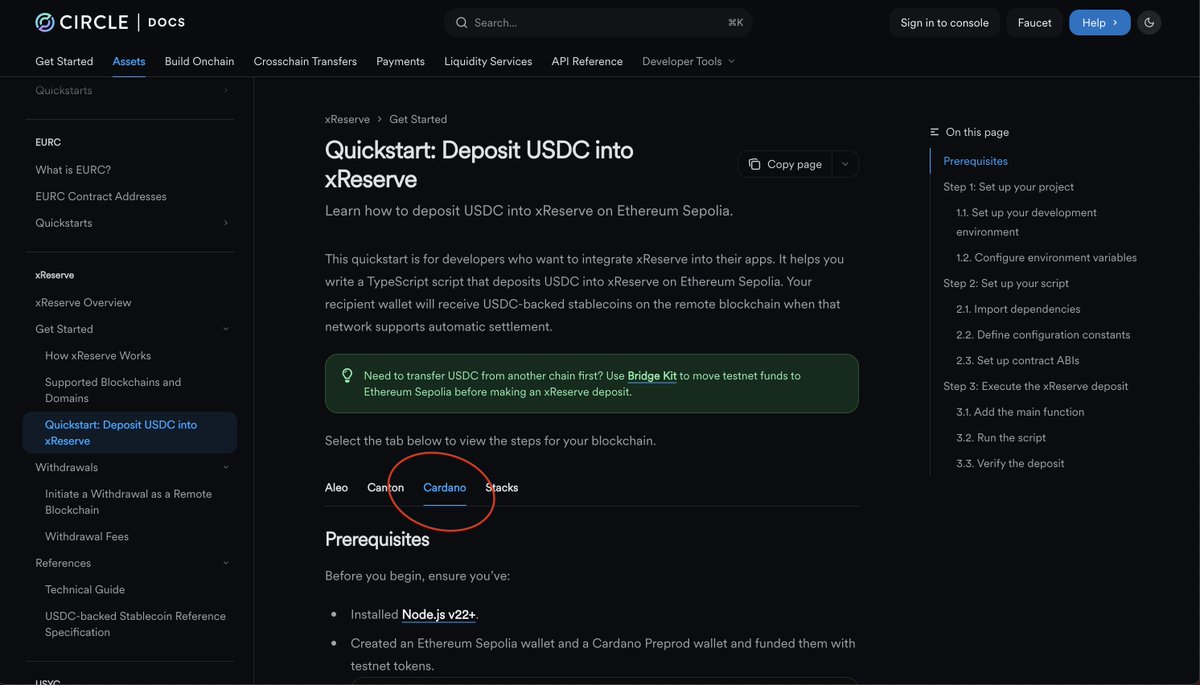Open the Copy page dropdown arrow
Viewport: 1200px width, 685px height.
tap(845, 164)
